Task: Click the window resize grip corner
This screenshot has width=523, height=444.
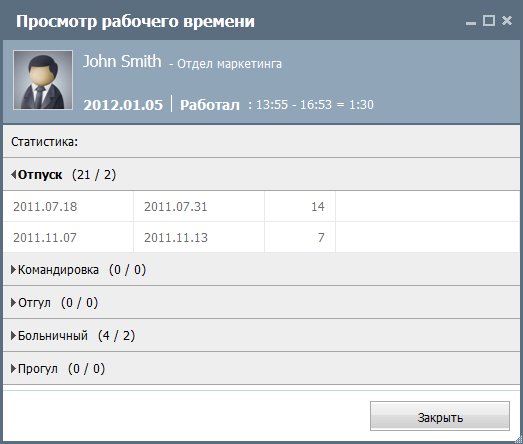Action: 518,439
